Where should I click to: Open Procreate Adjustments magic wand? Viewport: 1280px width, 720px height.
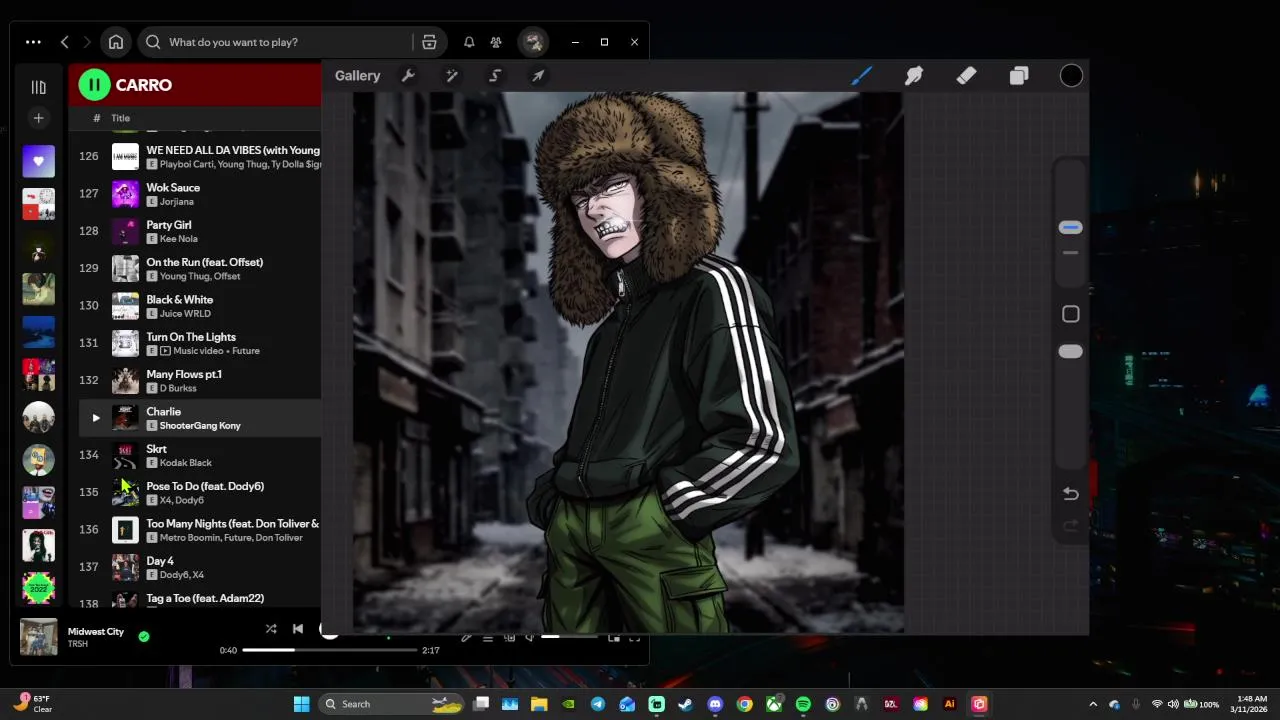(452, 76)
